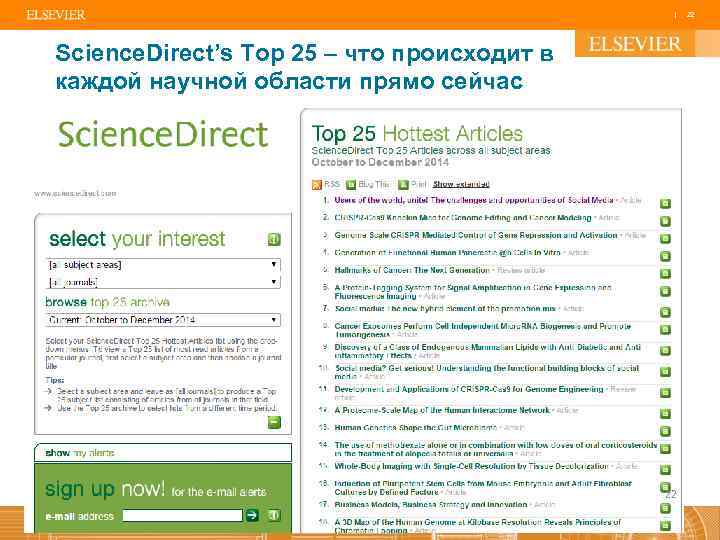Click green icon for Development and Applications of CRISPR-Cas9
Image resolution: width=720 pixels, height=540 pixels.
tap(665, 393)
